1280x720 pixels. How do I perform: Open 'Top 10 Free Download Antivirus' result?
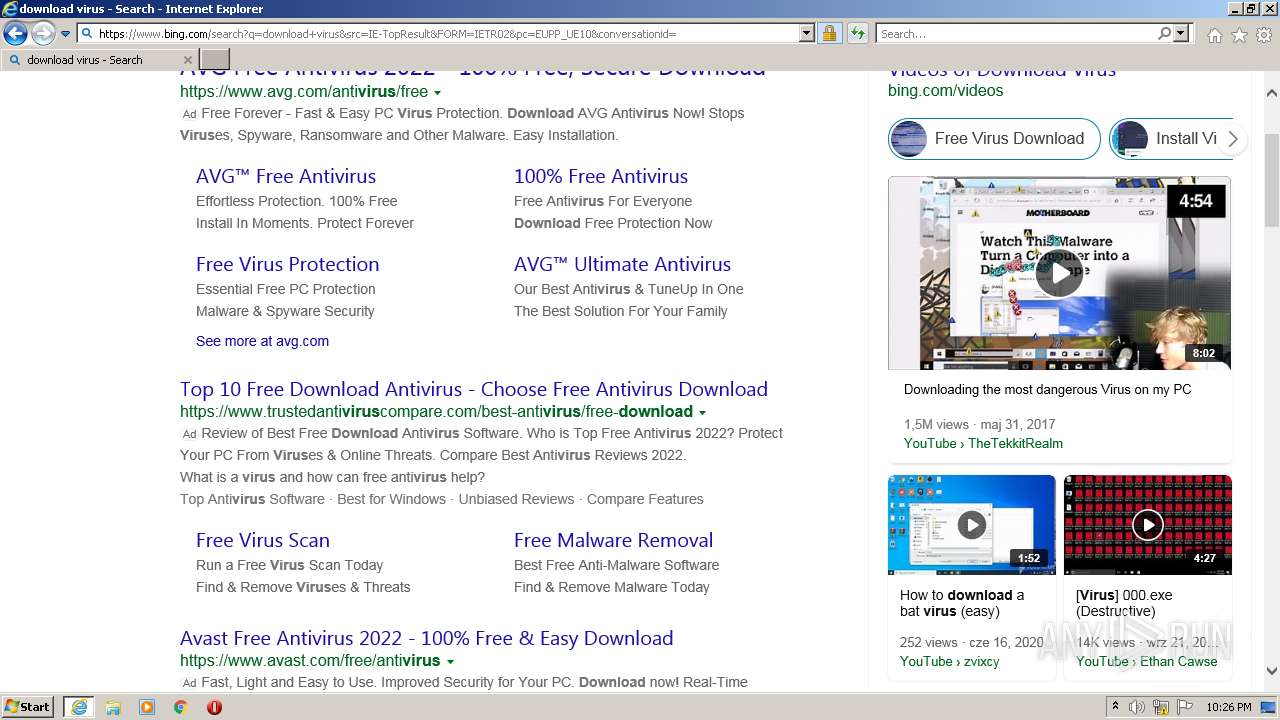[474, 389]
